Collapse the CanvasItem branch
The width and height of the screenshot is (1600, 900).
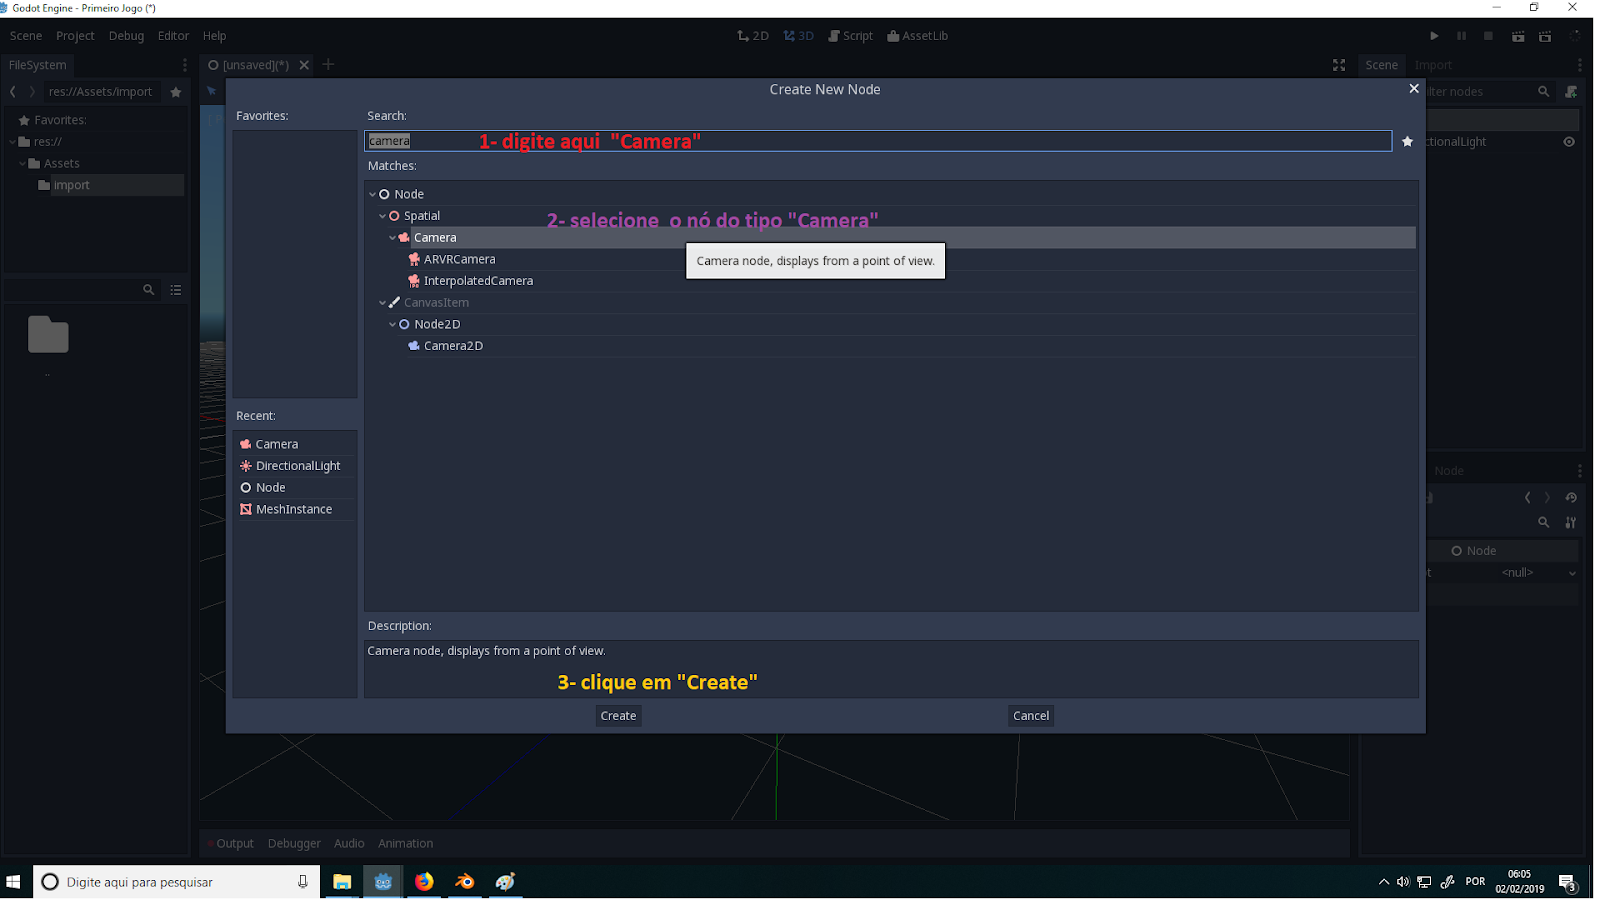pos(383,303)
